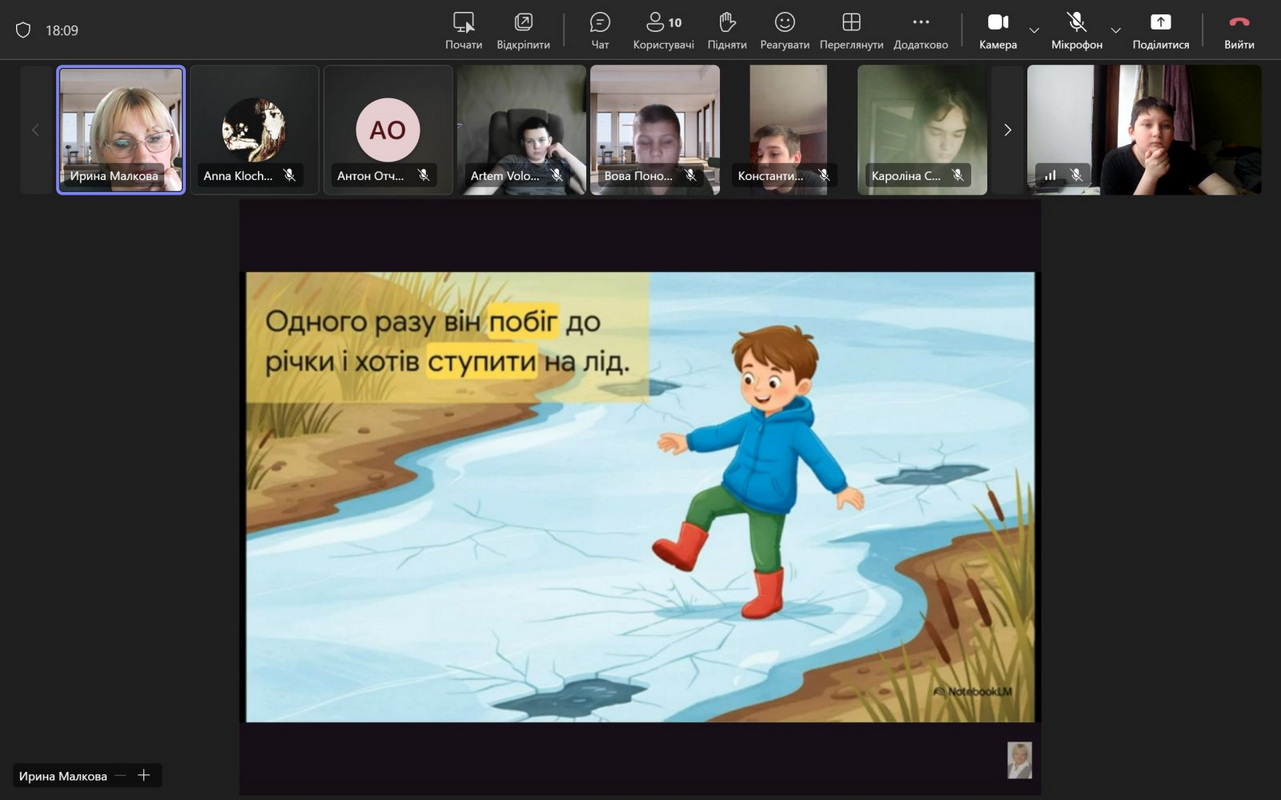The image size is (1281, 800).
Task: Open the Чат (Chat) panel
Action: tap(600, 30)
